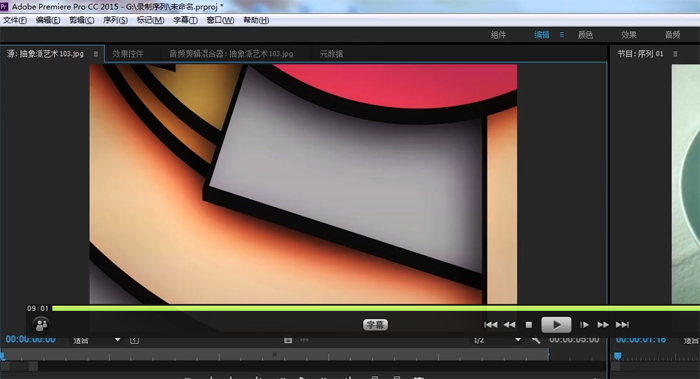Click the program monitor preview image
The width and height of the screenshot is (700, 379).
click(686, 184)
